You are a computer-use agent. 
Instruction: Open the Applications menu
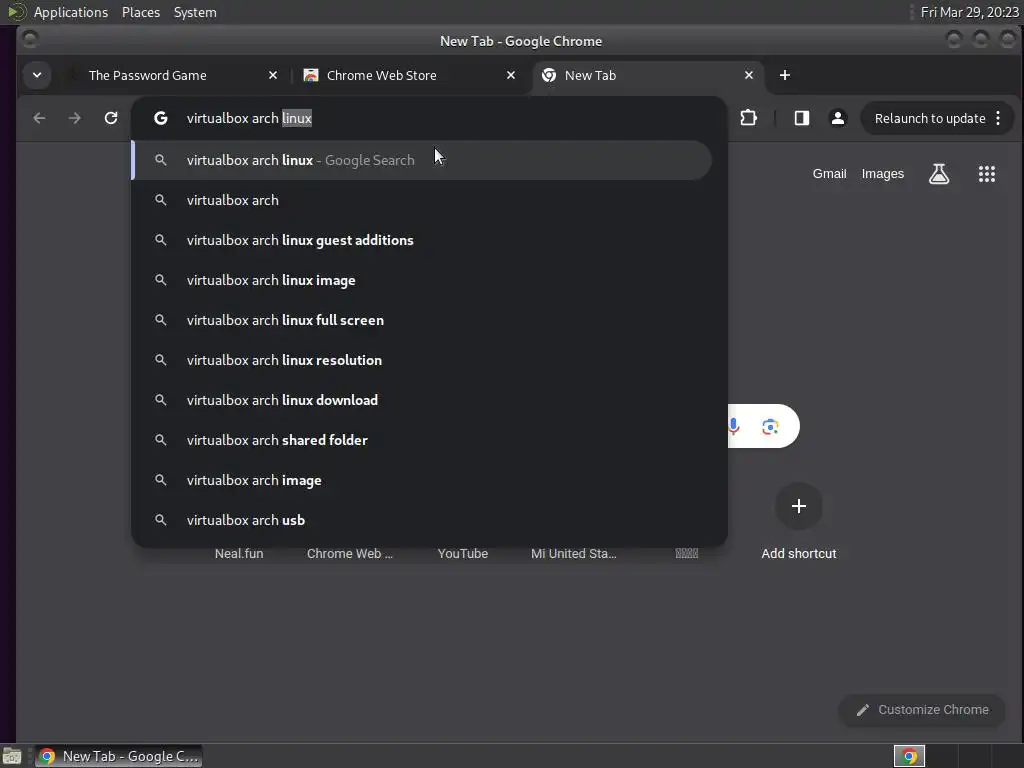71,12
